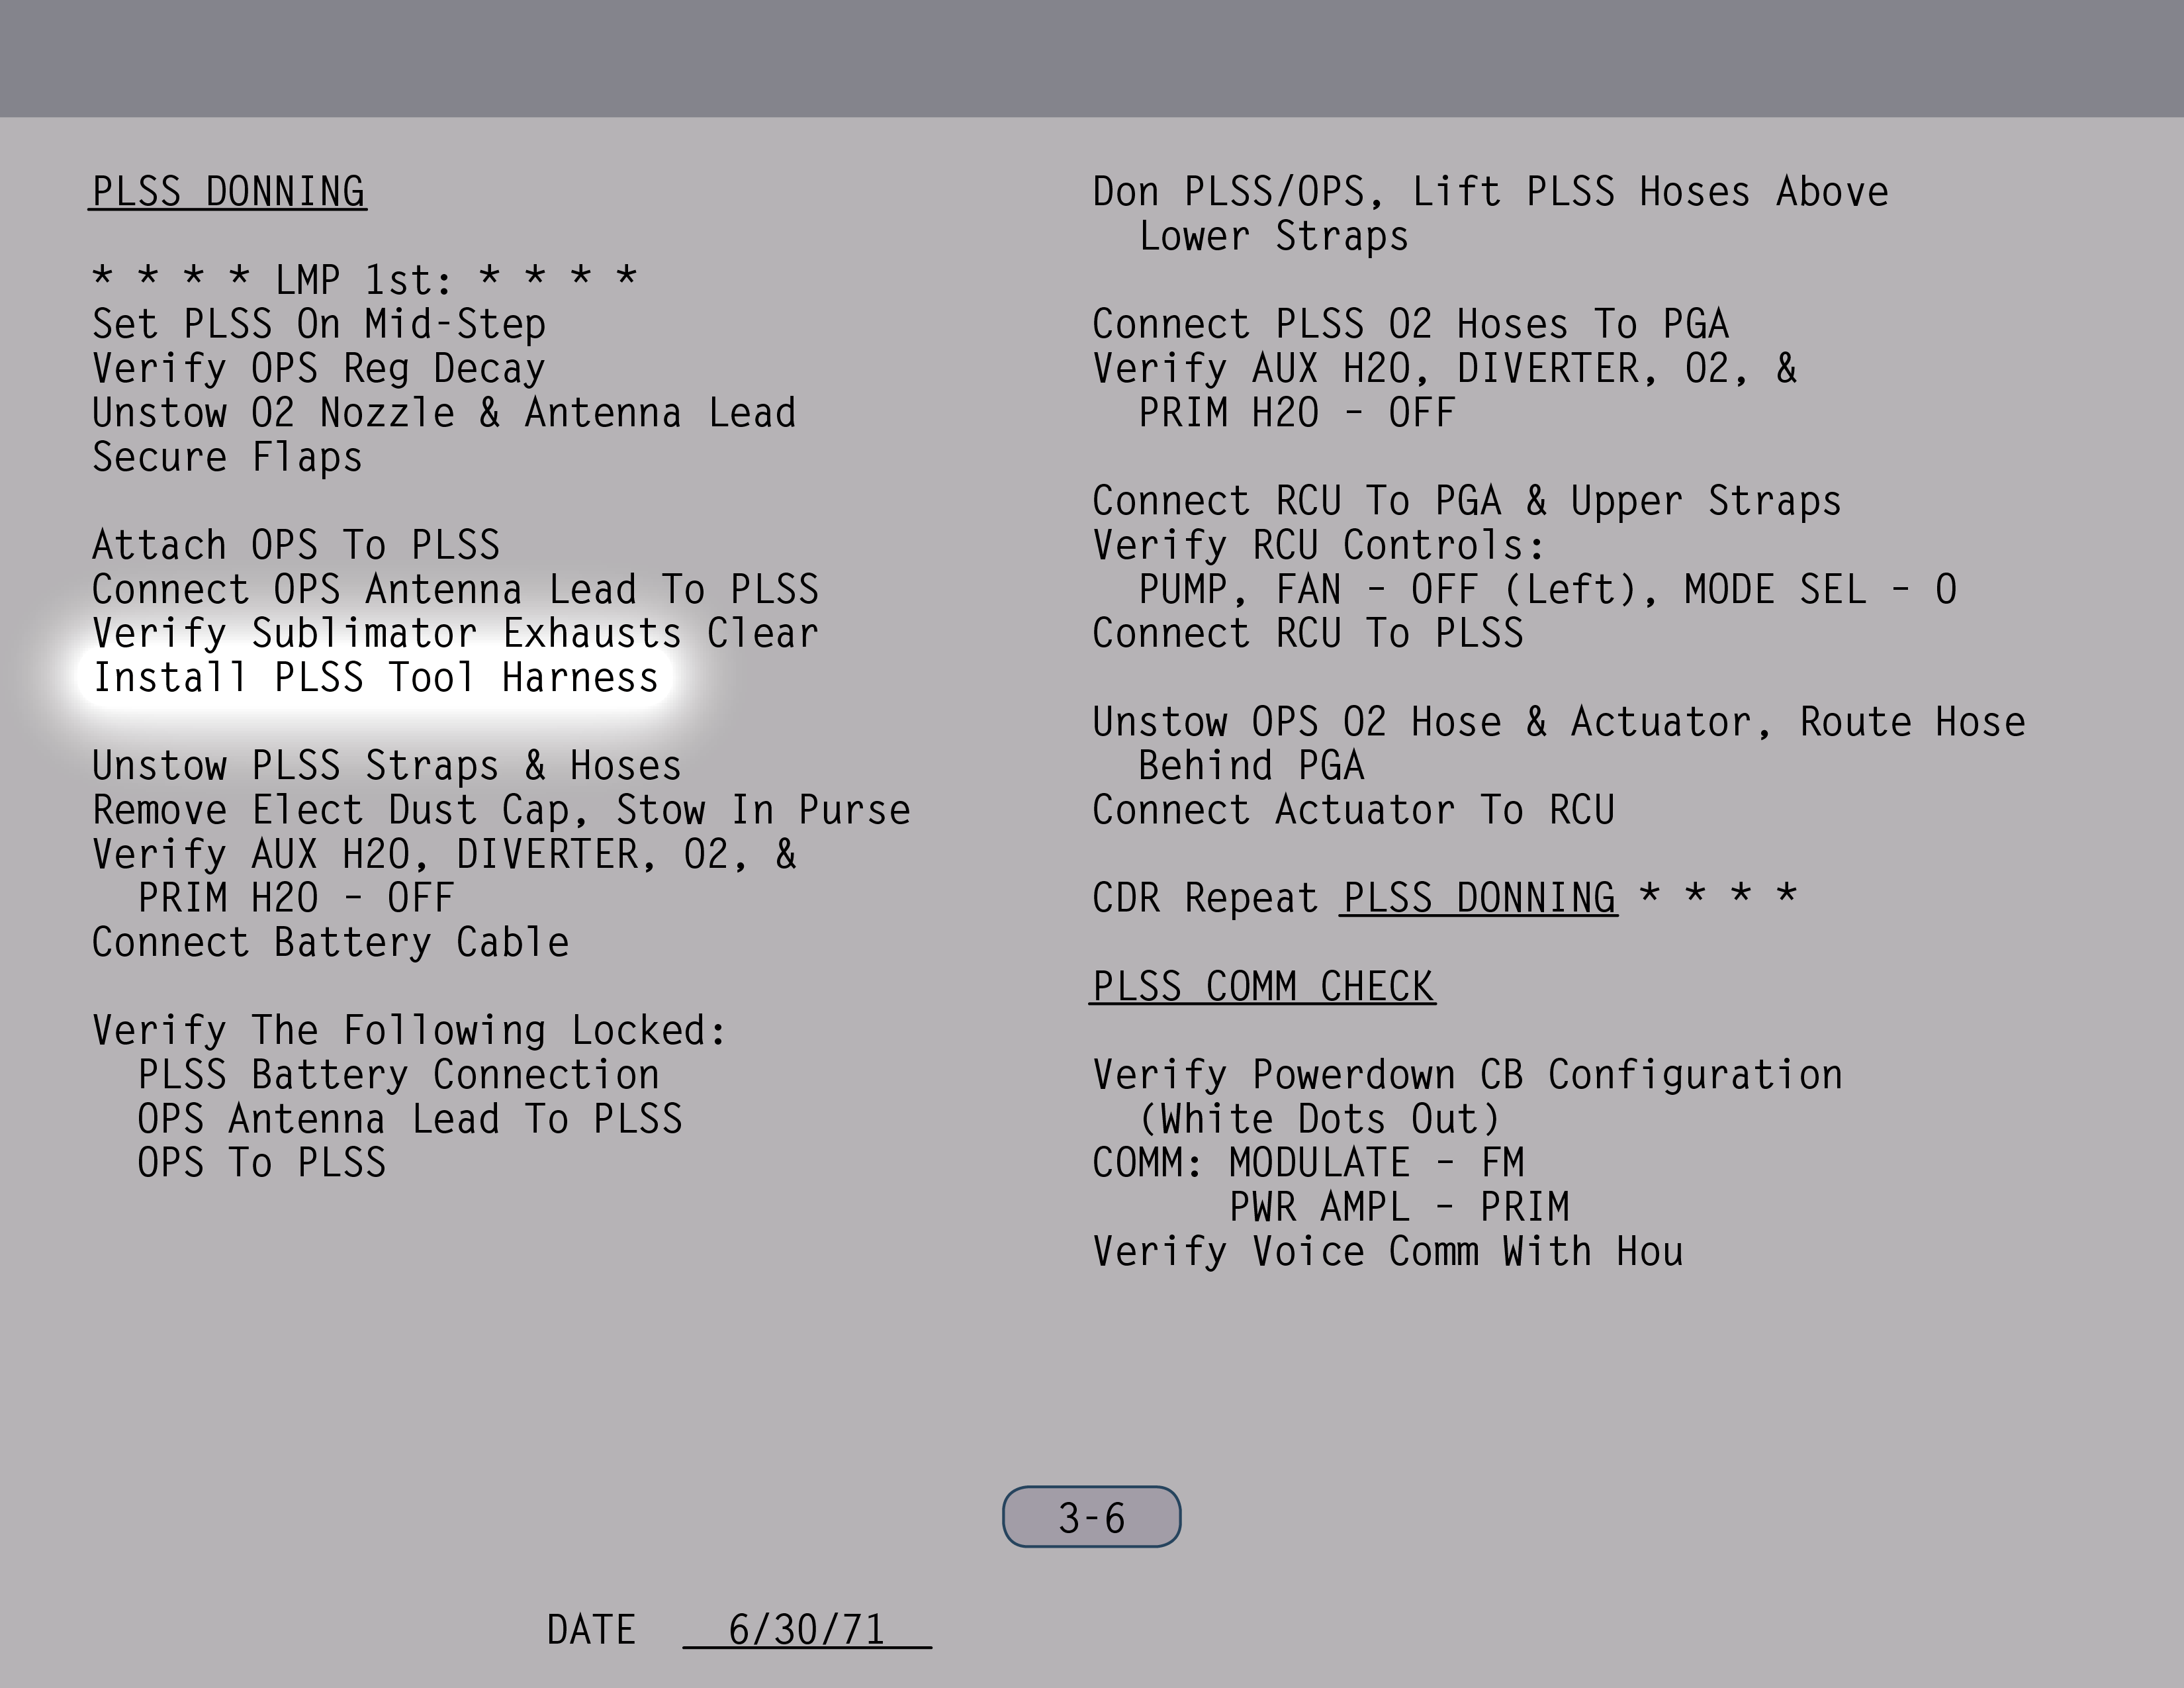Viewport: 2184px width, 1688px height.
Task: Click the highlighted Install PLSS Tool Harness line
Action: coord(376,678)
